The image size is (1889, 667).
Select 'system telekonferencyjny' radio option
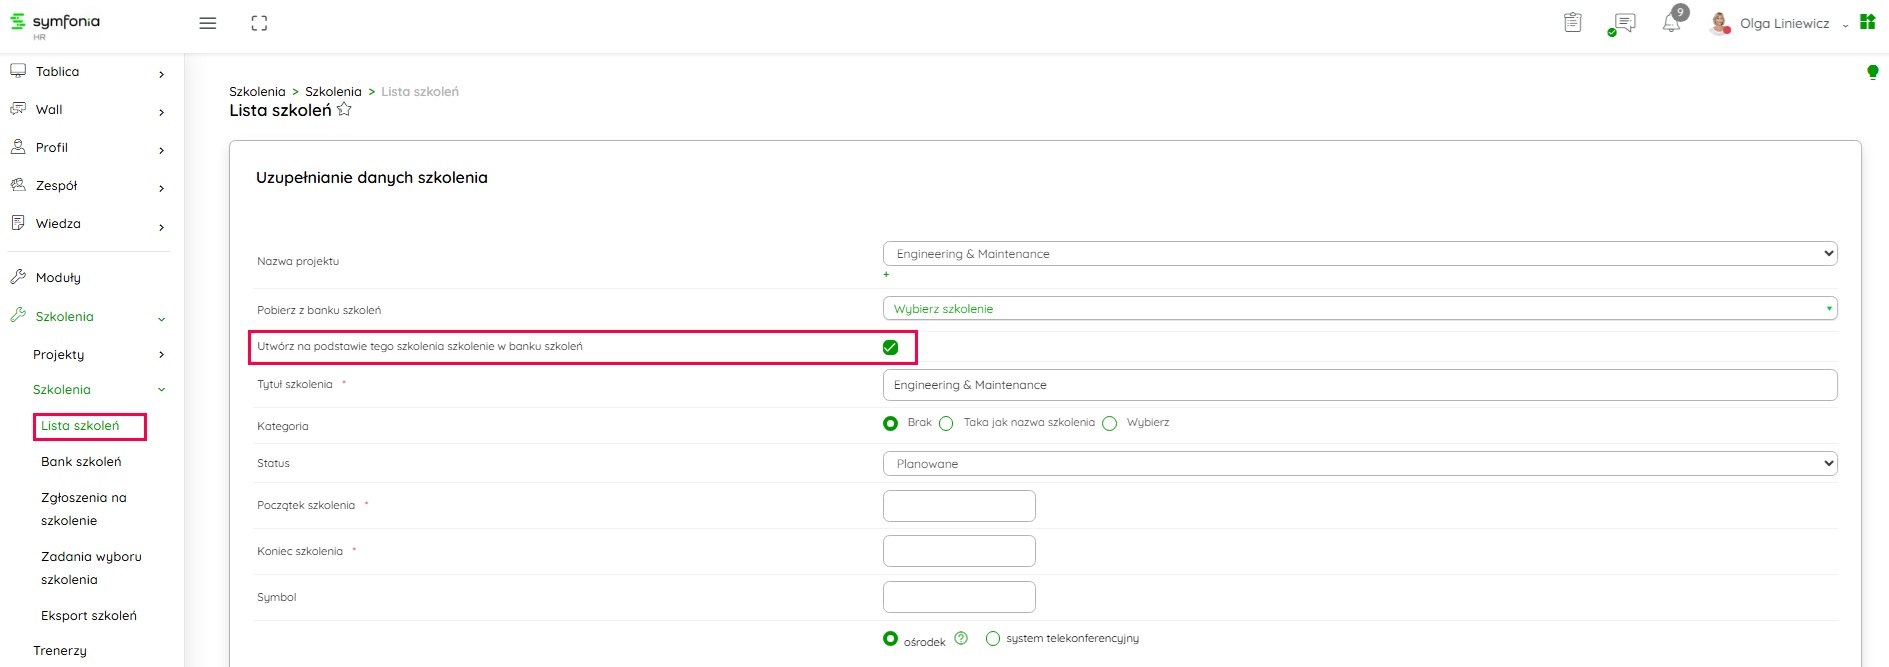click(993, 639)
